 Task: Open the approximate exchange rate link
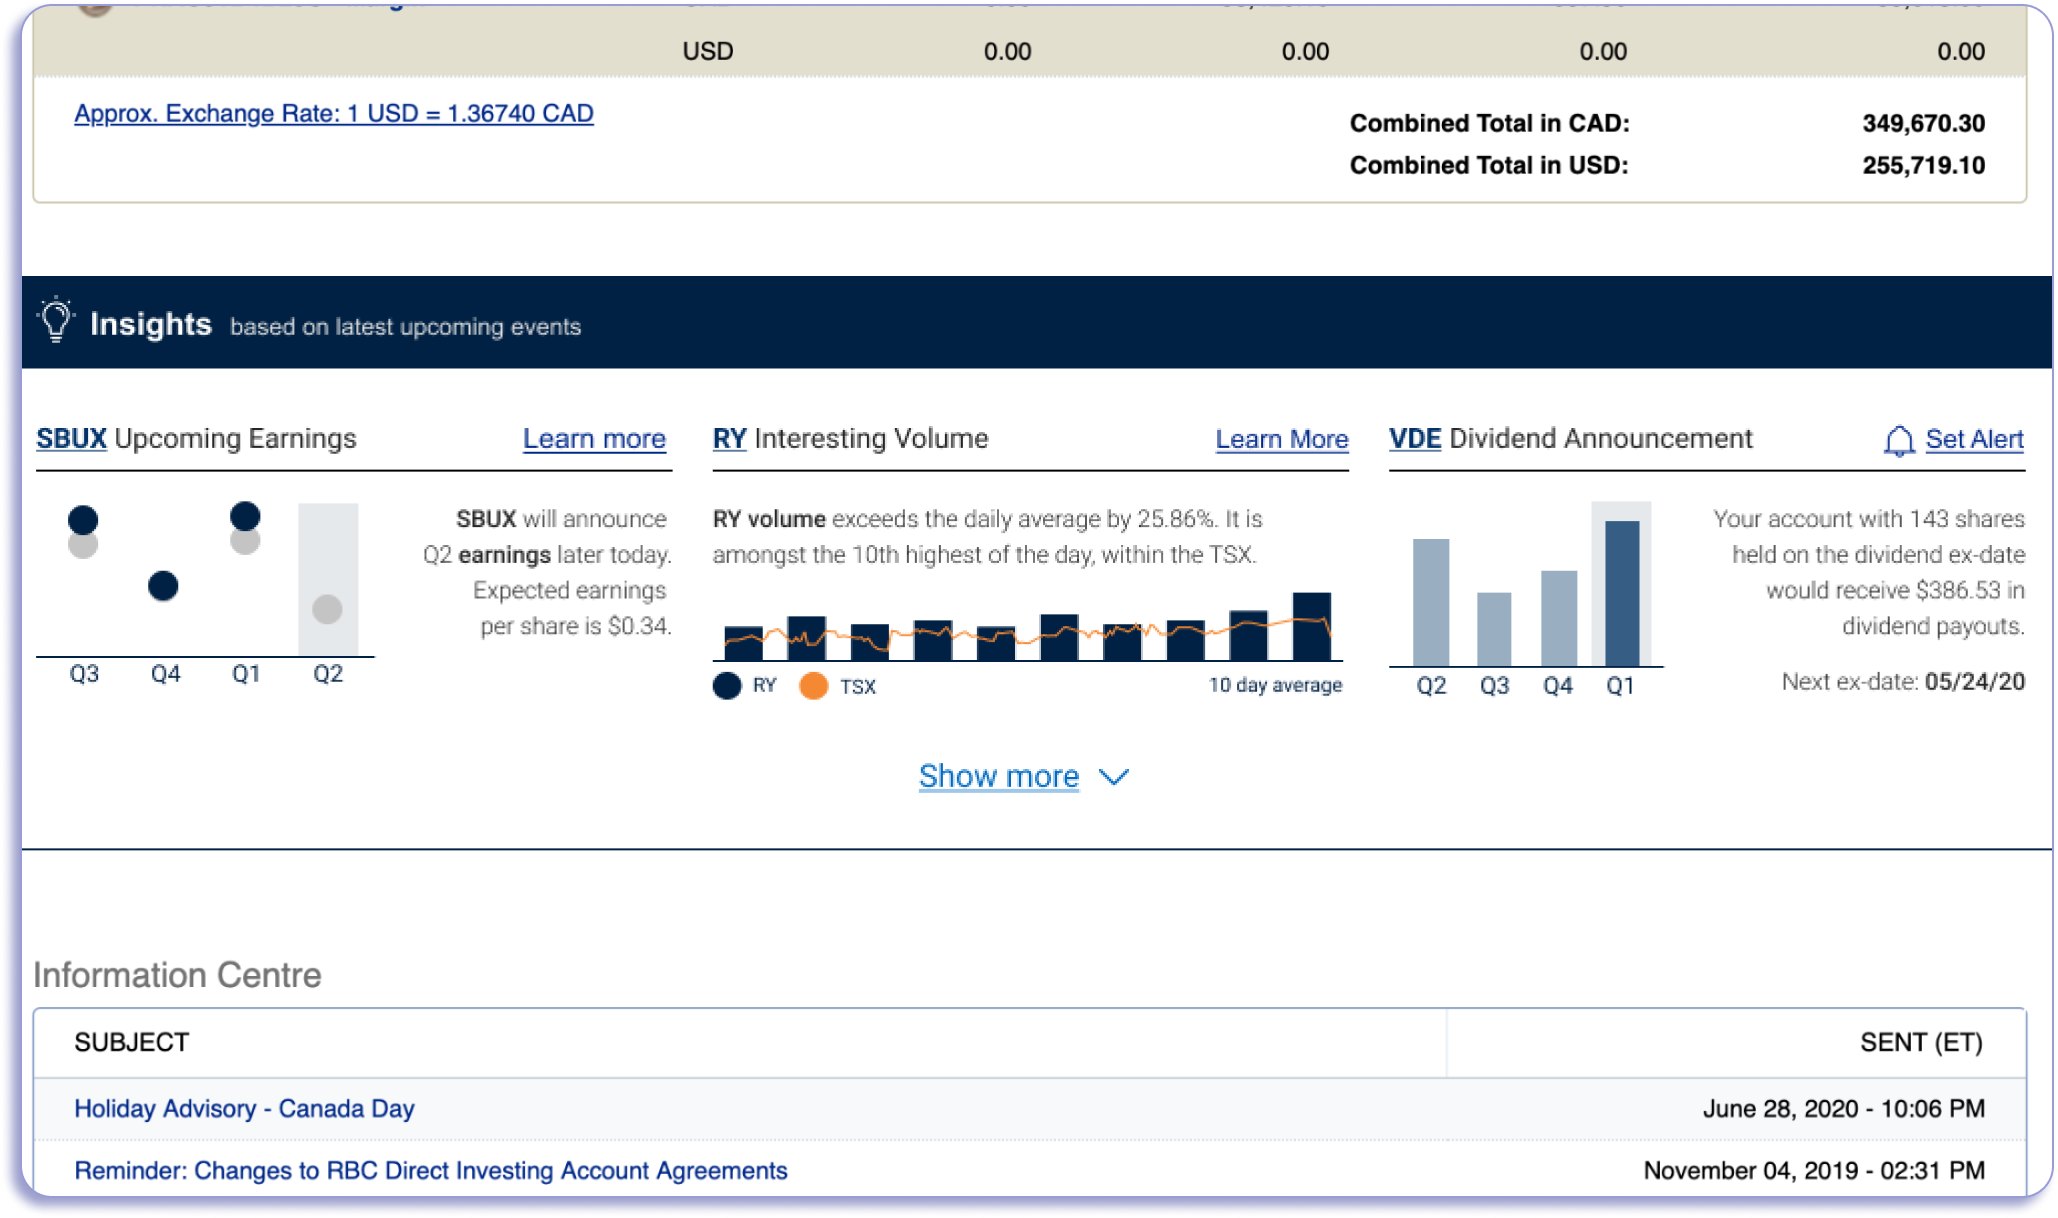coord(333,113)
